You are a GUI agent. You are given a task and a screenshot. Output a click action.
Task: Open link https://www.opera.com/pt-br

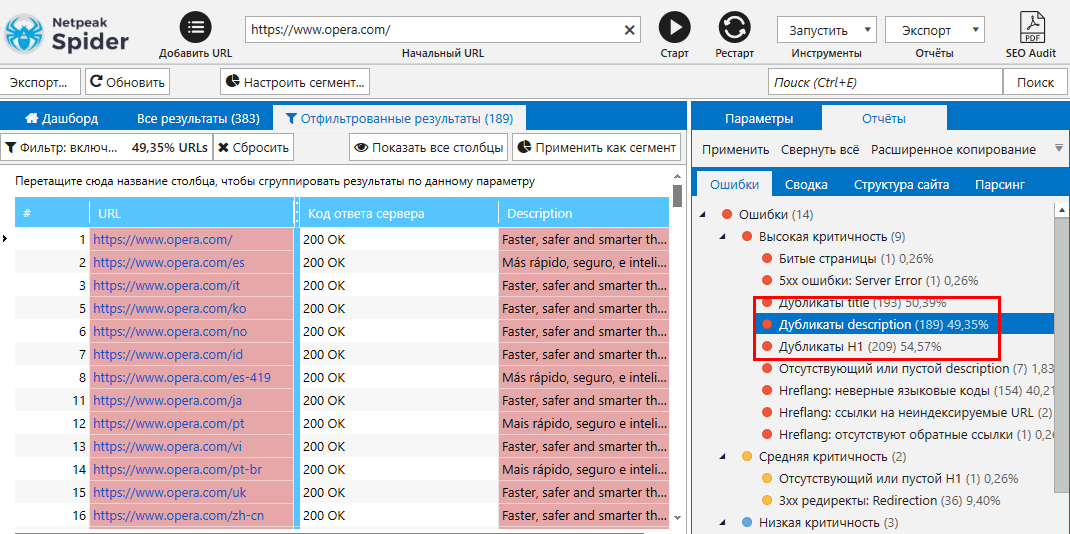(177, 469)
